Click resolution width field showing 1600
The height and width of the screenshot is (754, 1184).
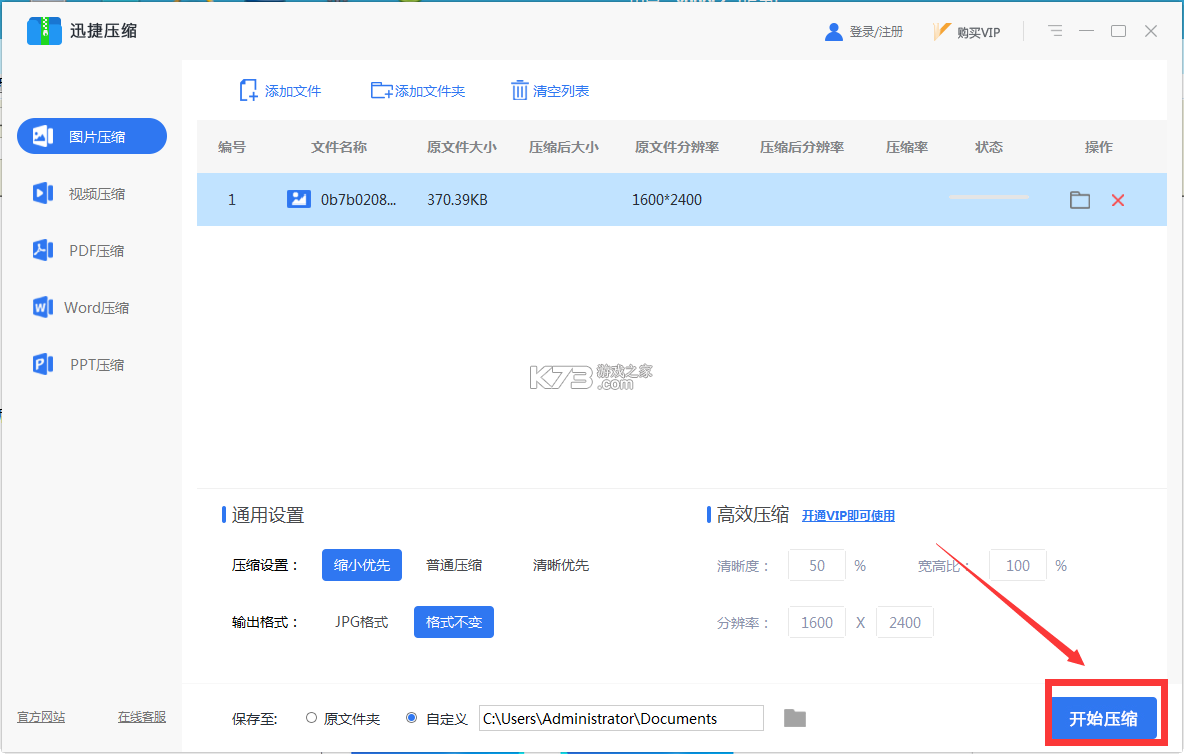[x=816, y=623]
